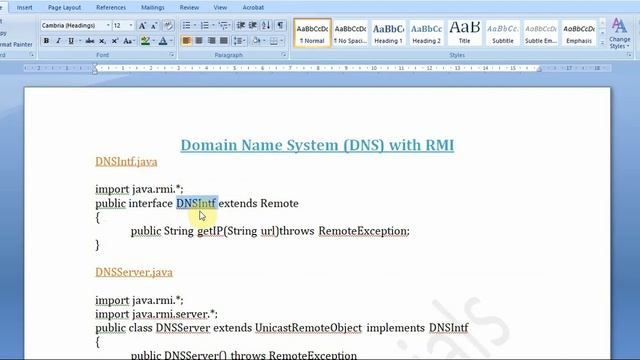Open the View tab

[220, 7]
